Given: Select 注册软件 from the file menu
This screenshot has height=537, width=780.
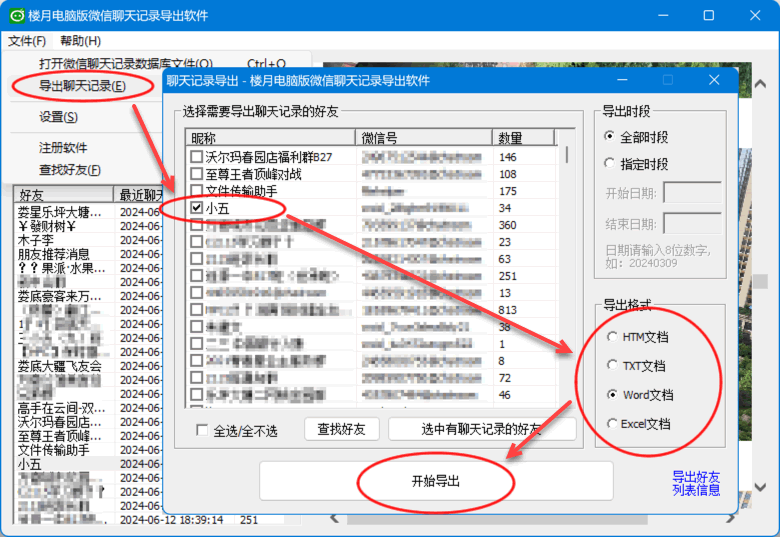Looking at the screenshot, I should click(x=63, y=148).
